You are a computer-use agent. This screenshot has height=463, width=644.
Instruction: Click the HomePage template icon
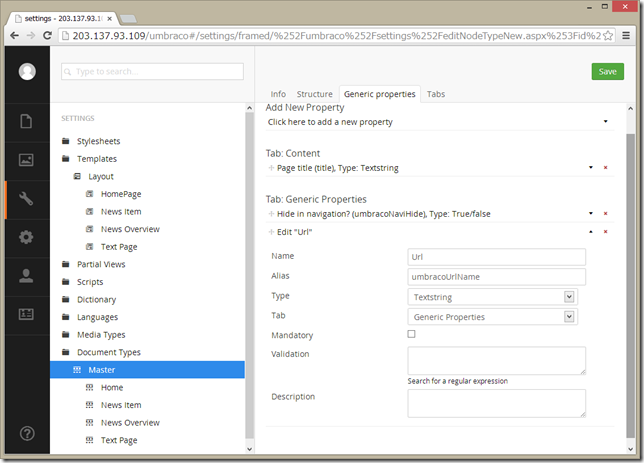[90, 193]
